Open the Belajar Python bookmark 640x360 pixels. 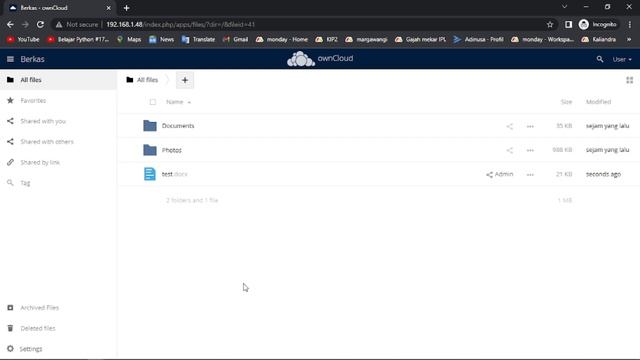pos(78,39)
